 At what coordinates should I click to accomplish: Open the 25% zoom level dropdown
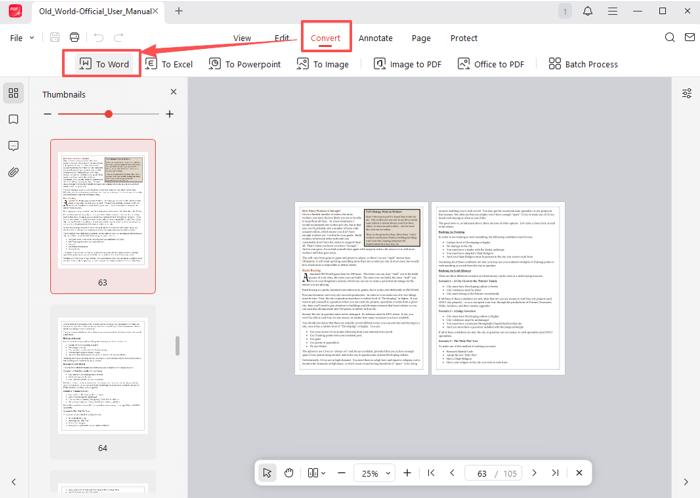tap(374, 473)
